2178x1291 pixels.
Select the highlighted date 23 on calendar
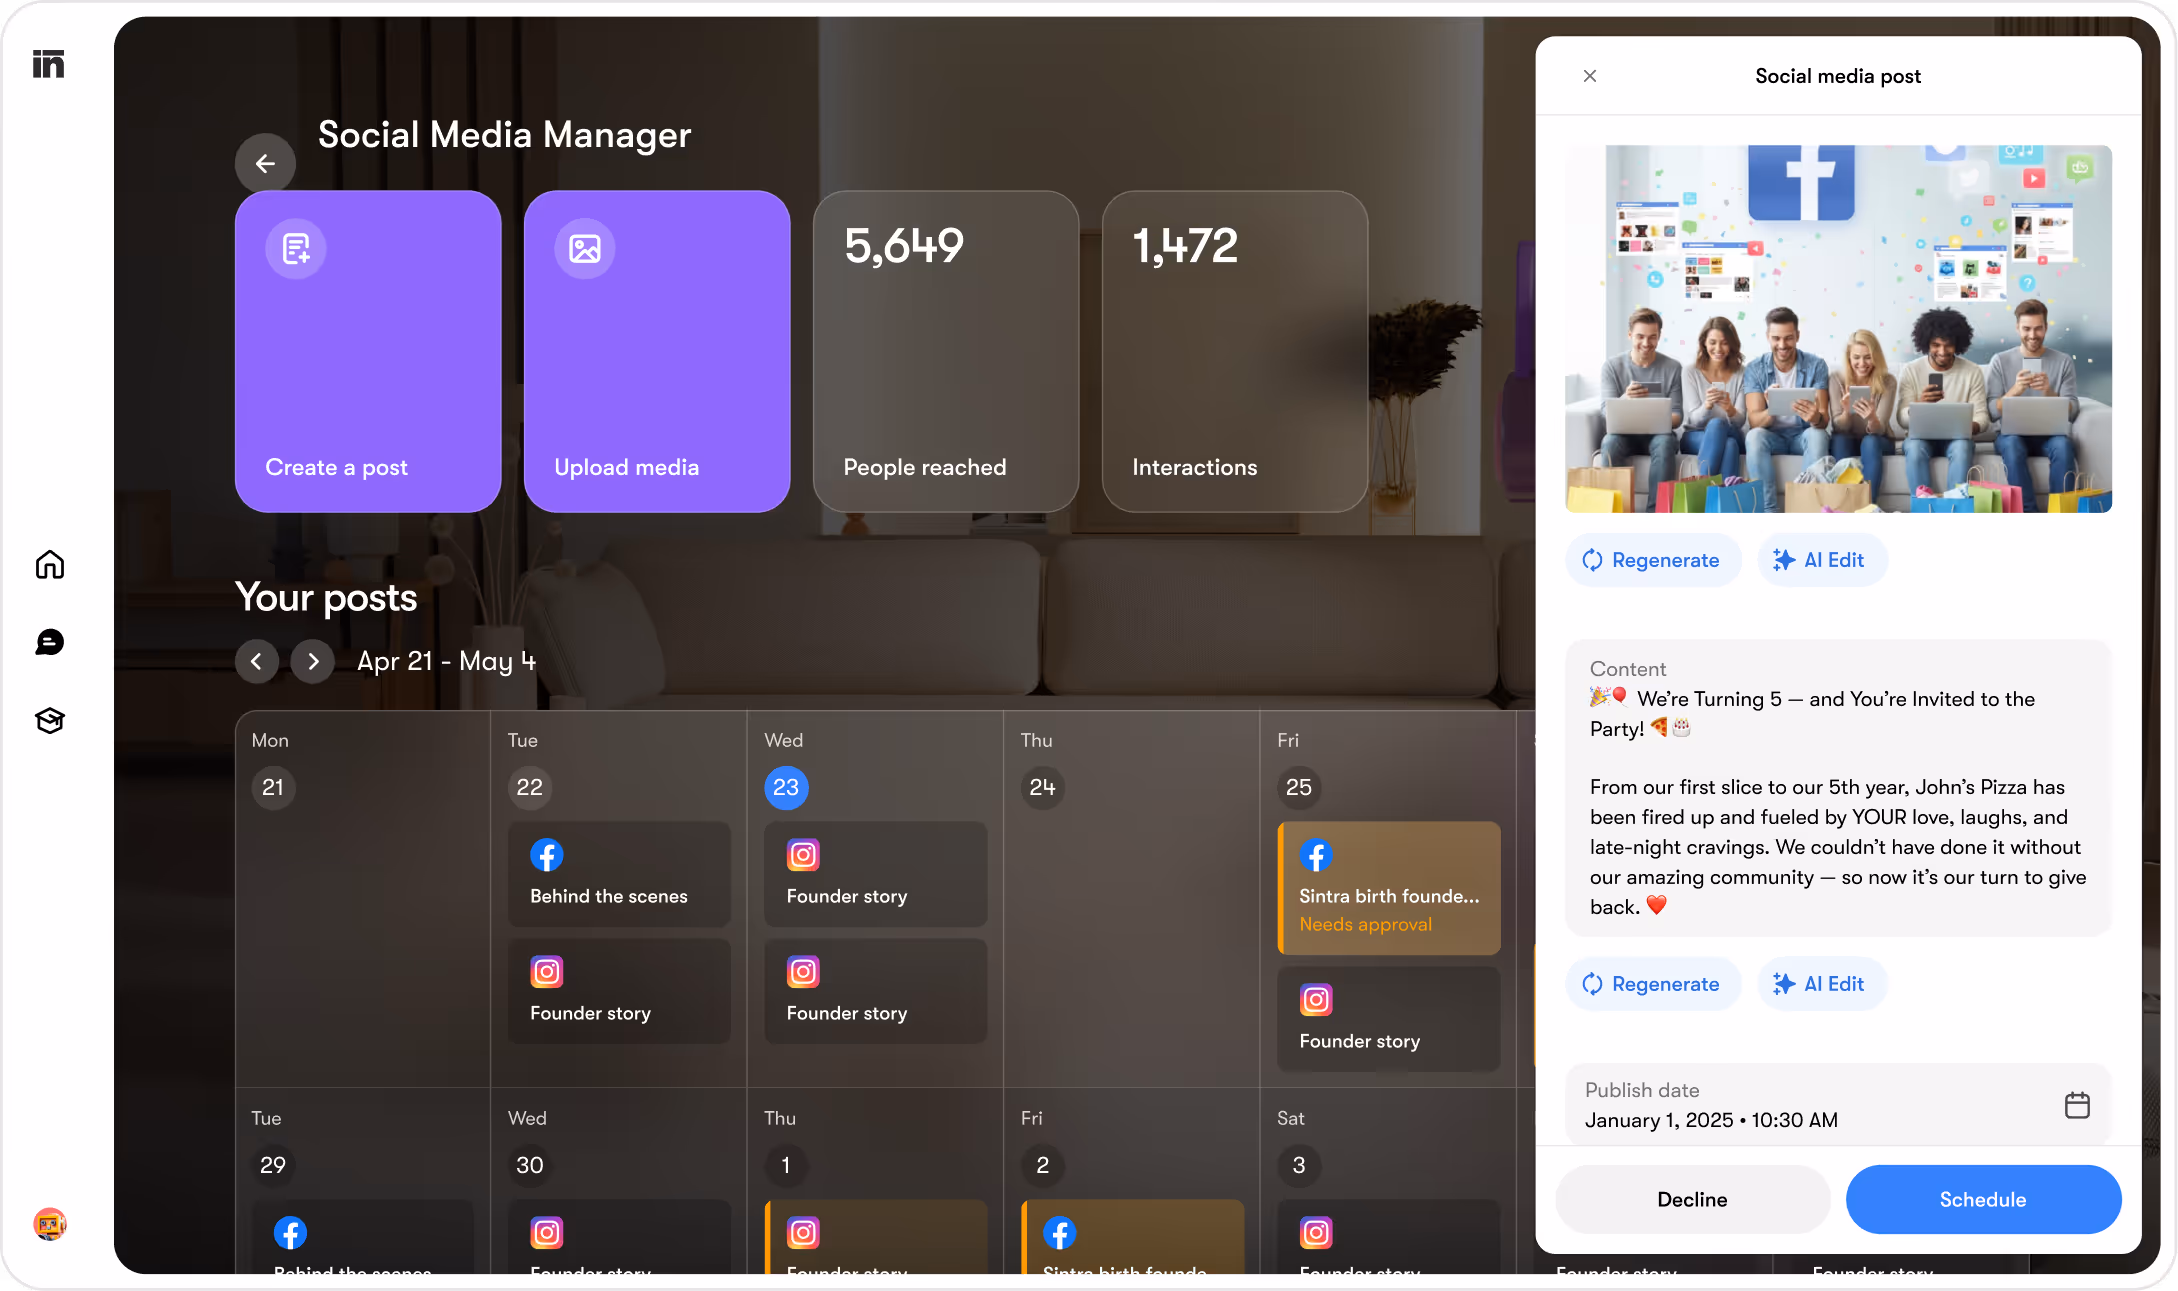786,787
